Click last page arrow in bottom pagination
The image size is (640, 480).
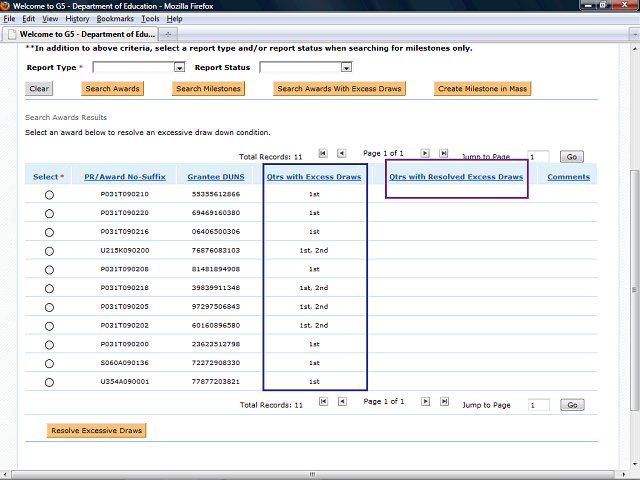coord(444,402)
